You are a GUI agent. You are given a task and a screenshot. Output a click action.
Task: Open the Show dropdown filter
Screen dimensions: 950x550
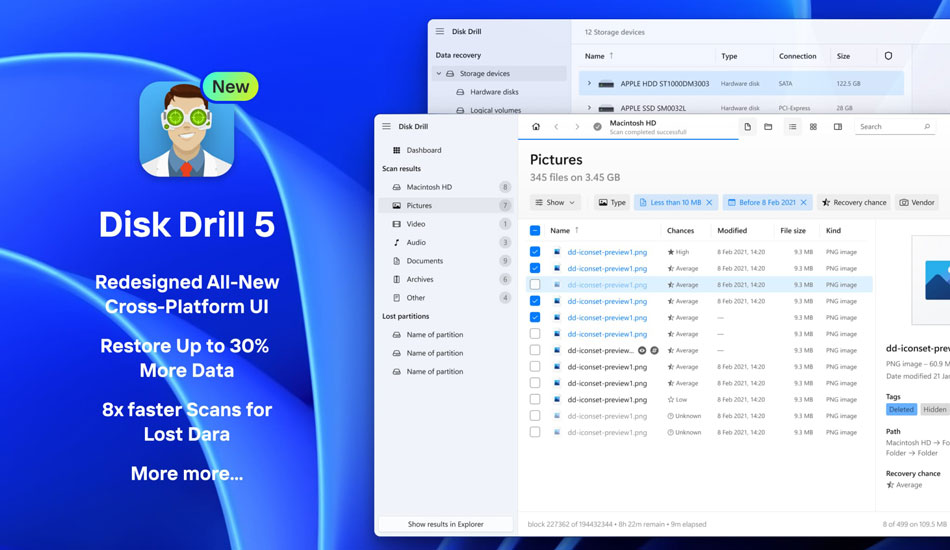556,202
